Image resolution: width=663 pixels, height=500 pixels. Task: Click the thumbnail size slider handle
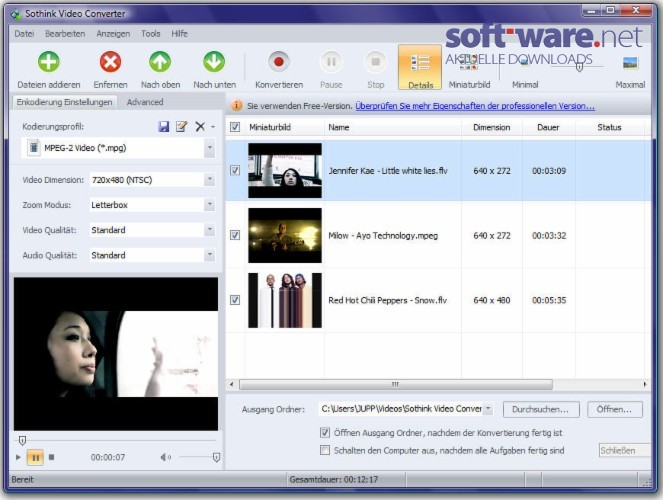pyautogui.click(x=579, y=67)
